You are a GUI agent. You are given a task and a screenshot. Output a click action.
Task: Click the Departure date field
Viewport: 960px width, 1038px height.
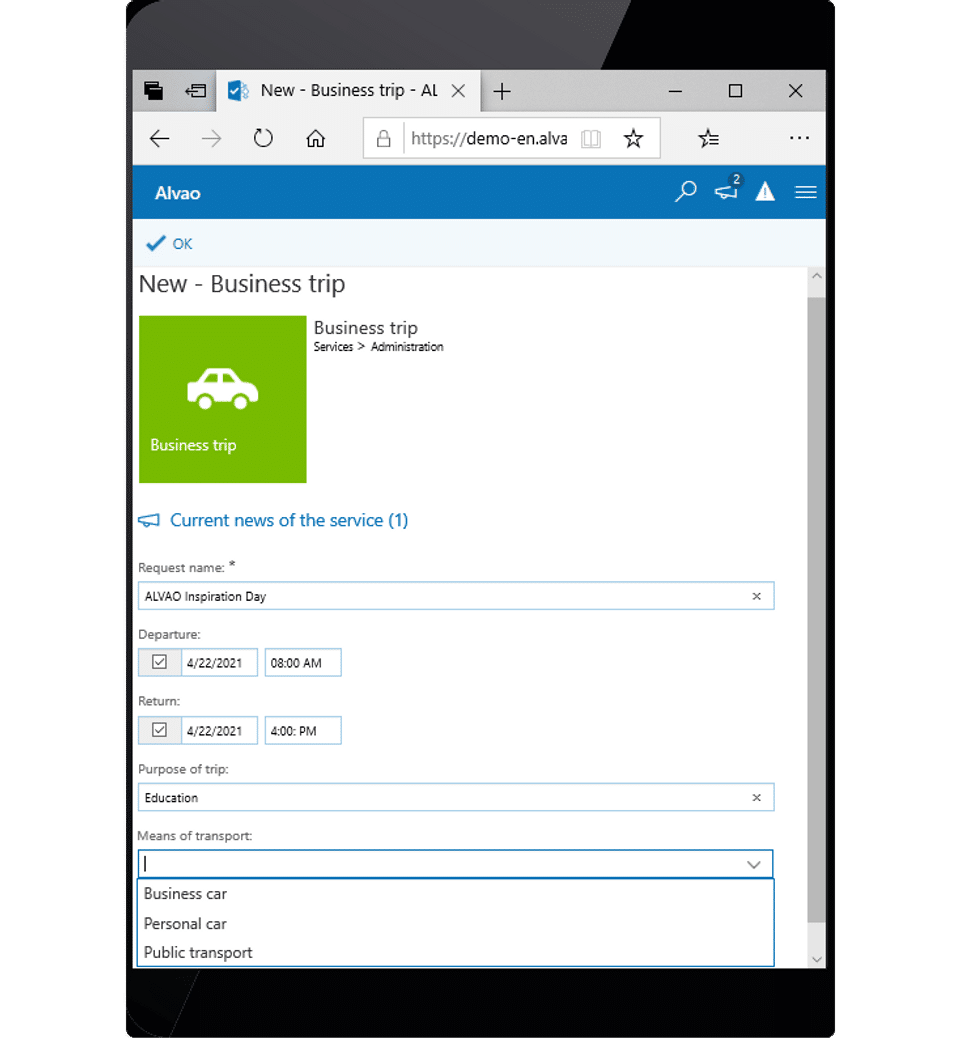[218, 663]
